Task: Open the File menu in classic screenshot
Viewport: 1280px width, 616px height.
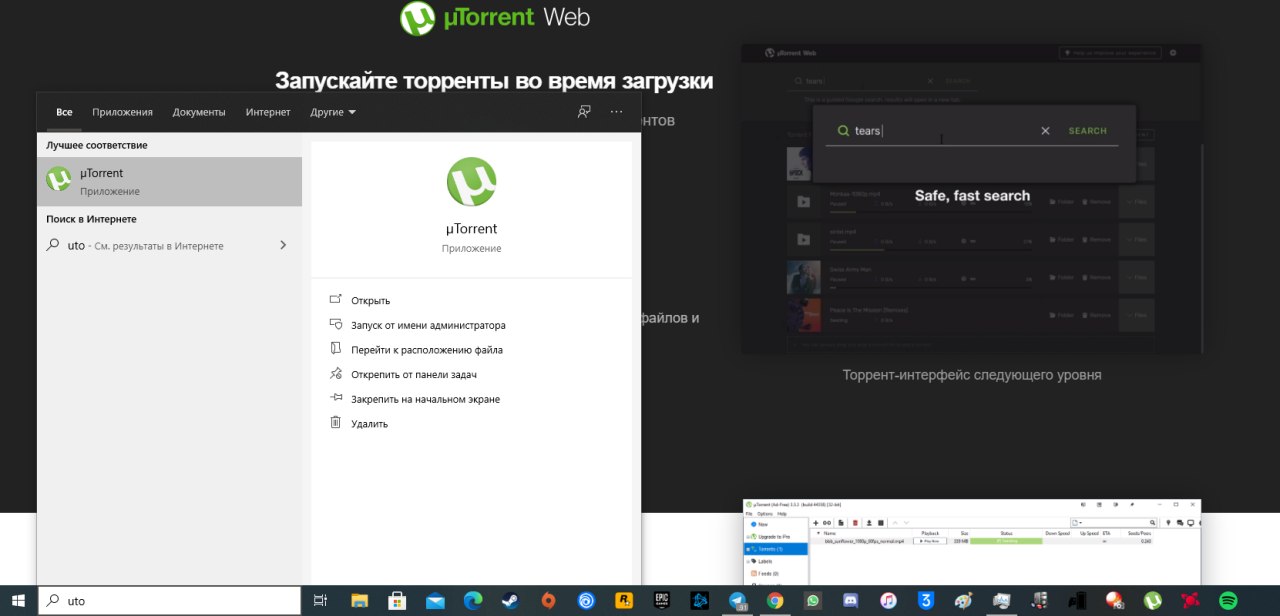Action: click(x=749, y=514)
